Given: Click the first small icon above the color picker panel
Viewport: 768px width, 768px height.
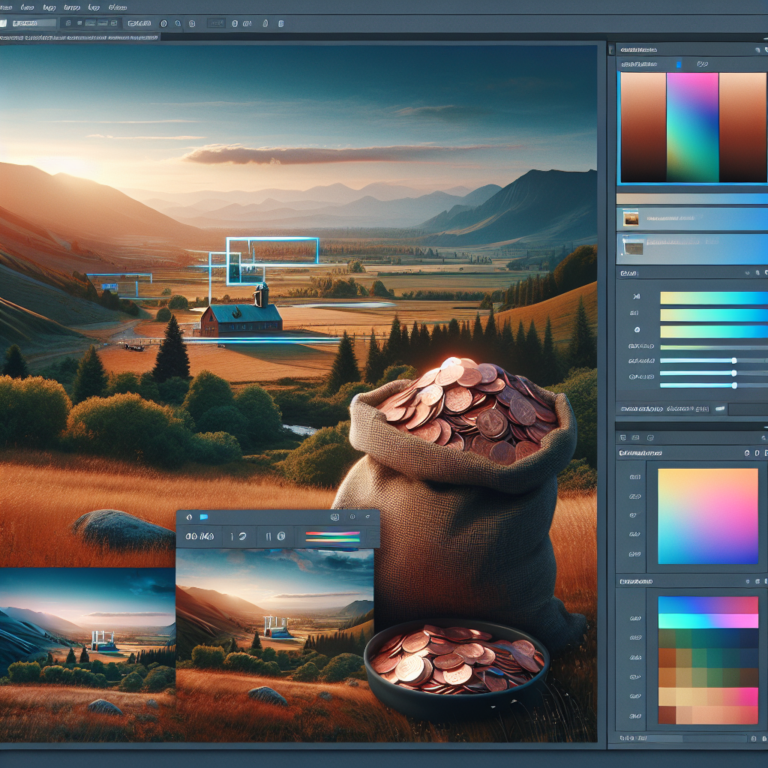Looking at the screenshot, I should point(623,437).
